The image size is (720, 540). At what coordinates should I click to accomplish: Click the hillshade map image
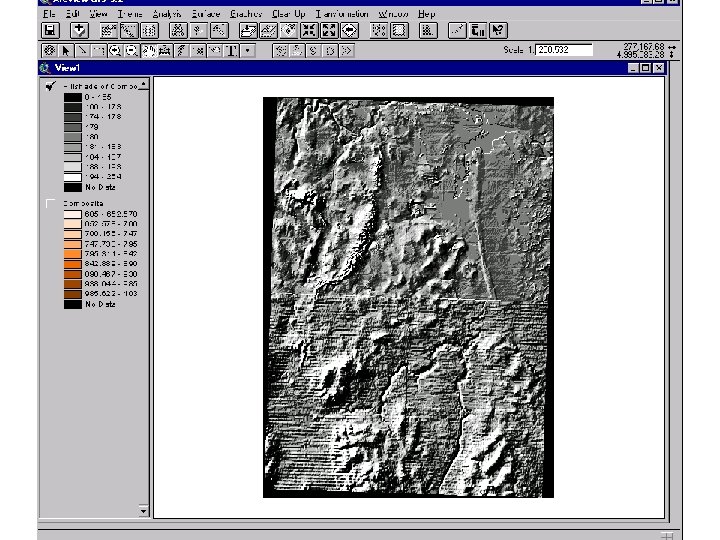click(408, 297)
